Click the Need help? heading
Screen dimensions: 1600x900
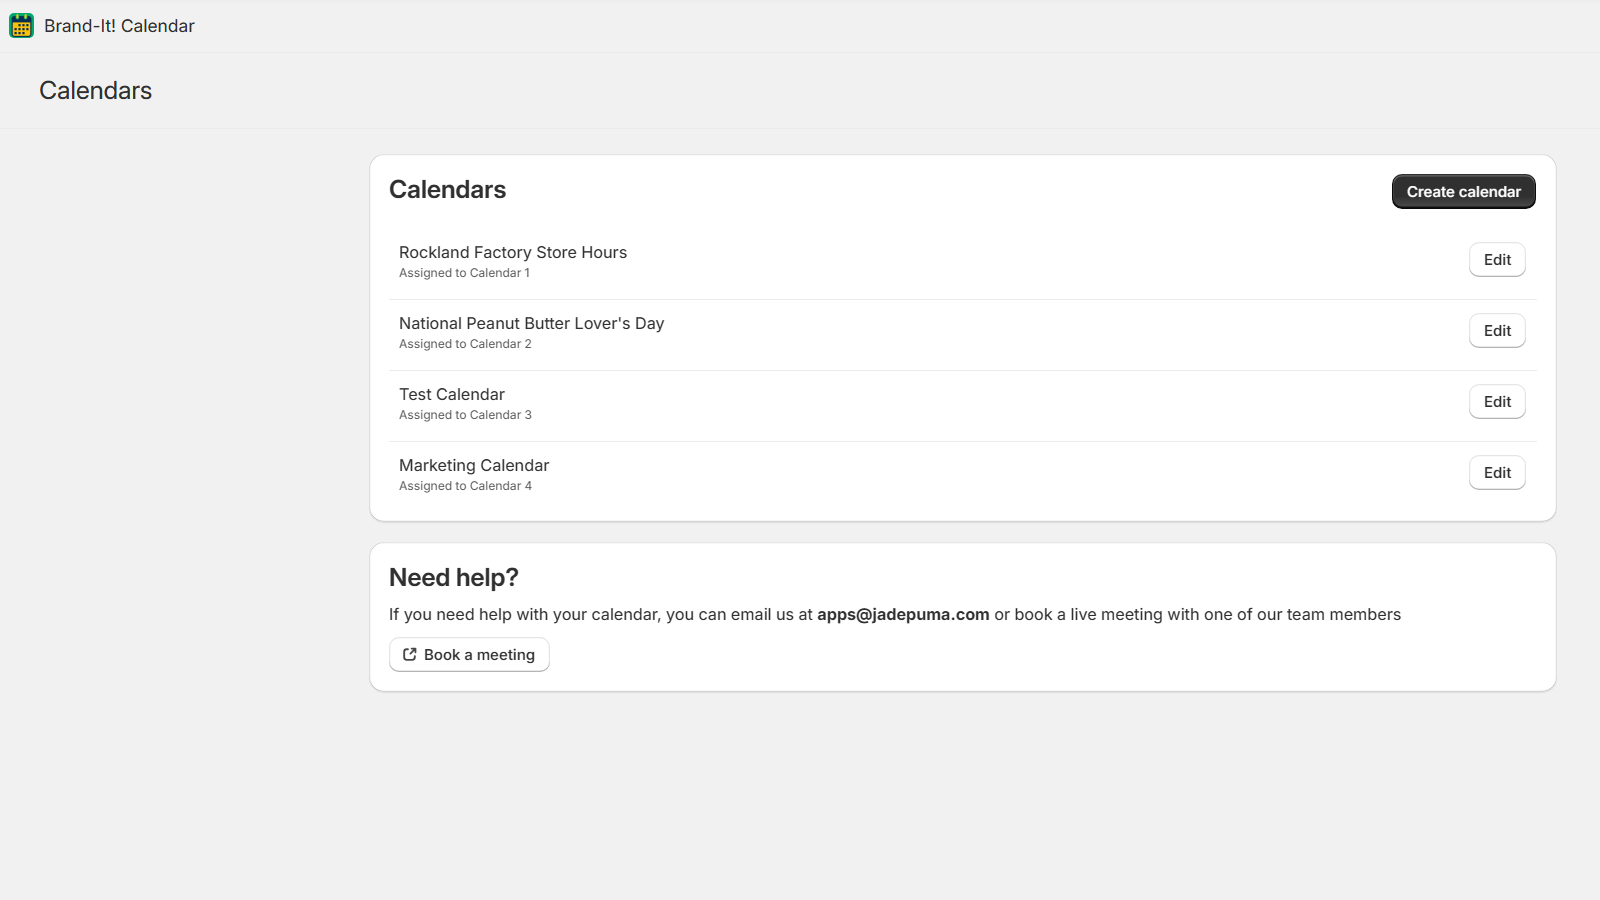(x=454, y=578)
